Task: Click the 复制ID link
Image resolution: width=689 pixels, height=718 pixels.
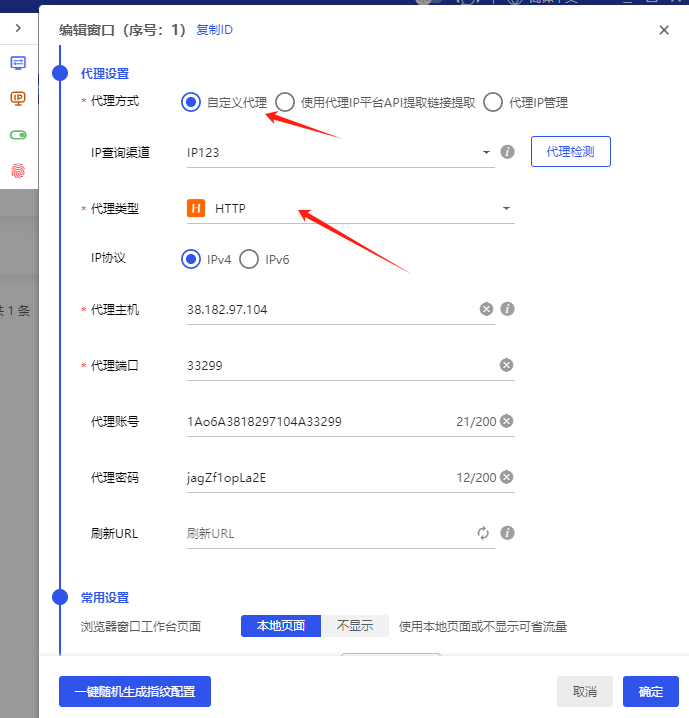Action: [214, 30]
